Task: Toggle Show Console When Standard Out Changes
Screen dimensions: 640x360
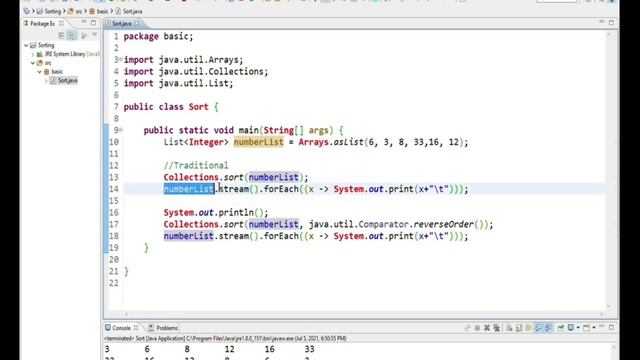Action: pos(538,328)
